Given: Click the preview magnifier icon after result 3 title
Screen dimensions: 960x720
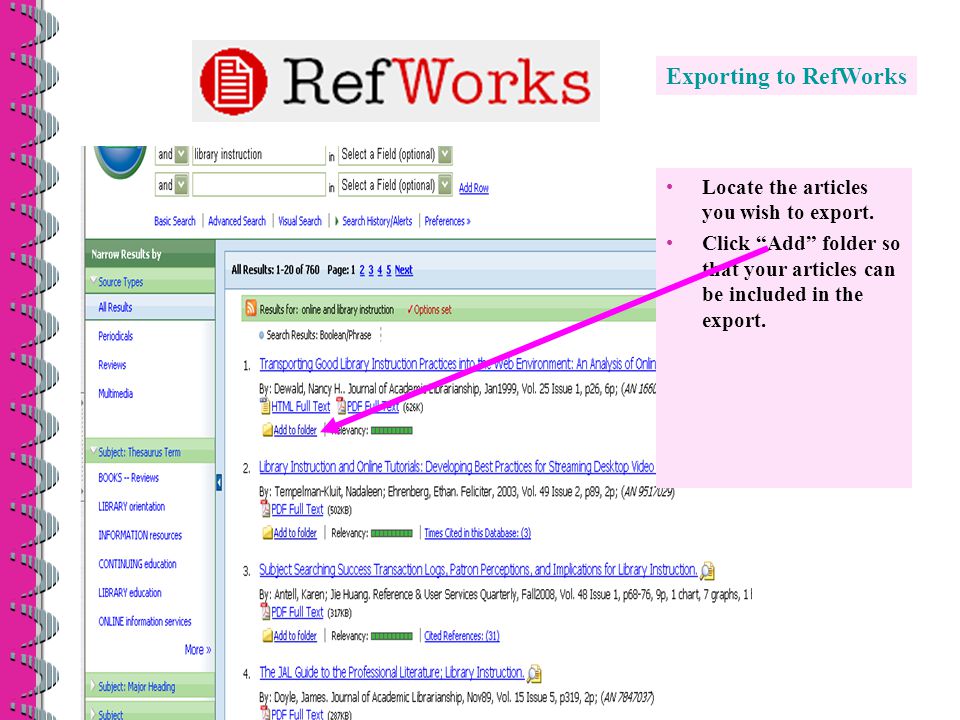Looking at the screenshot, I should (707, 571).
